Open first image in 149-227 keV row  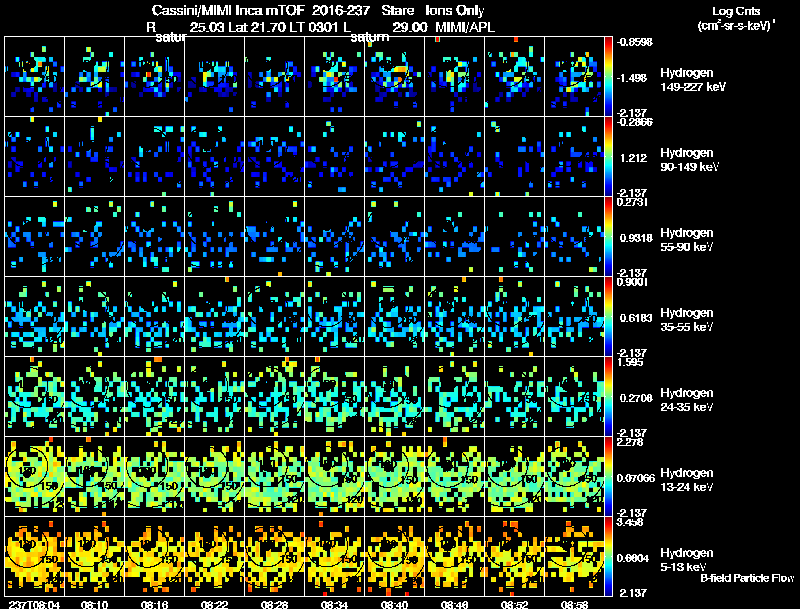(34, 76)
